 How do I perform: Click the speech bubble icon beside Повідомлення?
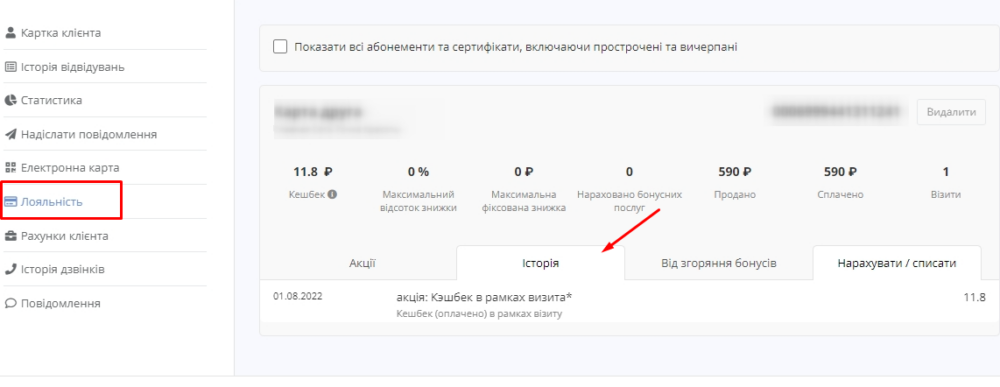(x=10, y=303)
